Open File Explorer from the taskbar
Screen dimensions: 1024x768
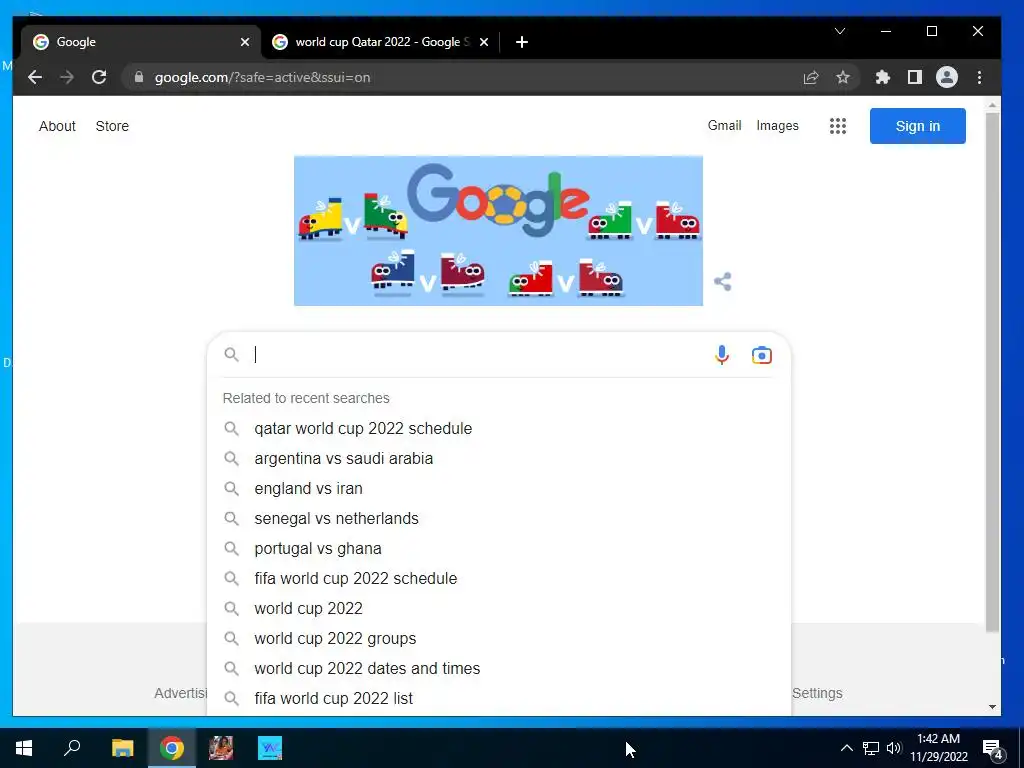[x=122, y=748]
